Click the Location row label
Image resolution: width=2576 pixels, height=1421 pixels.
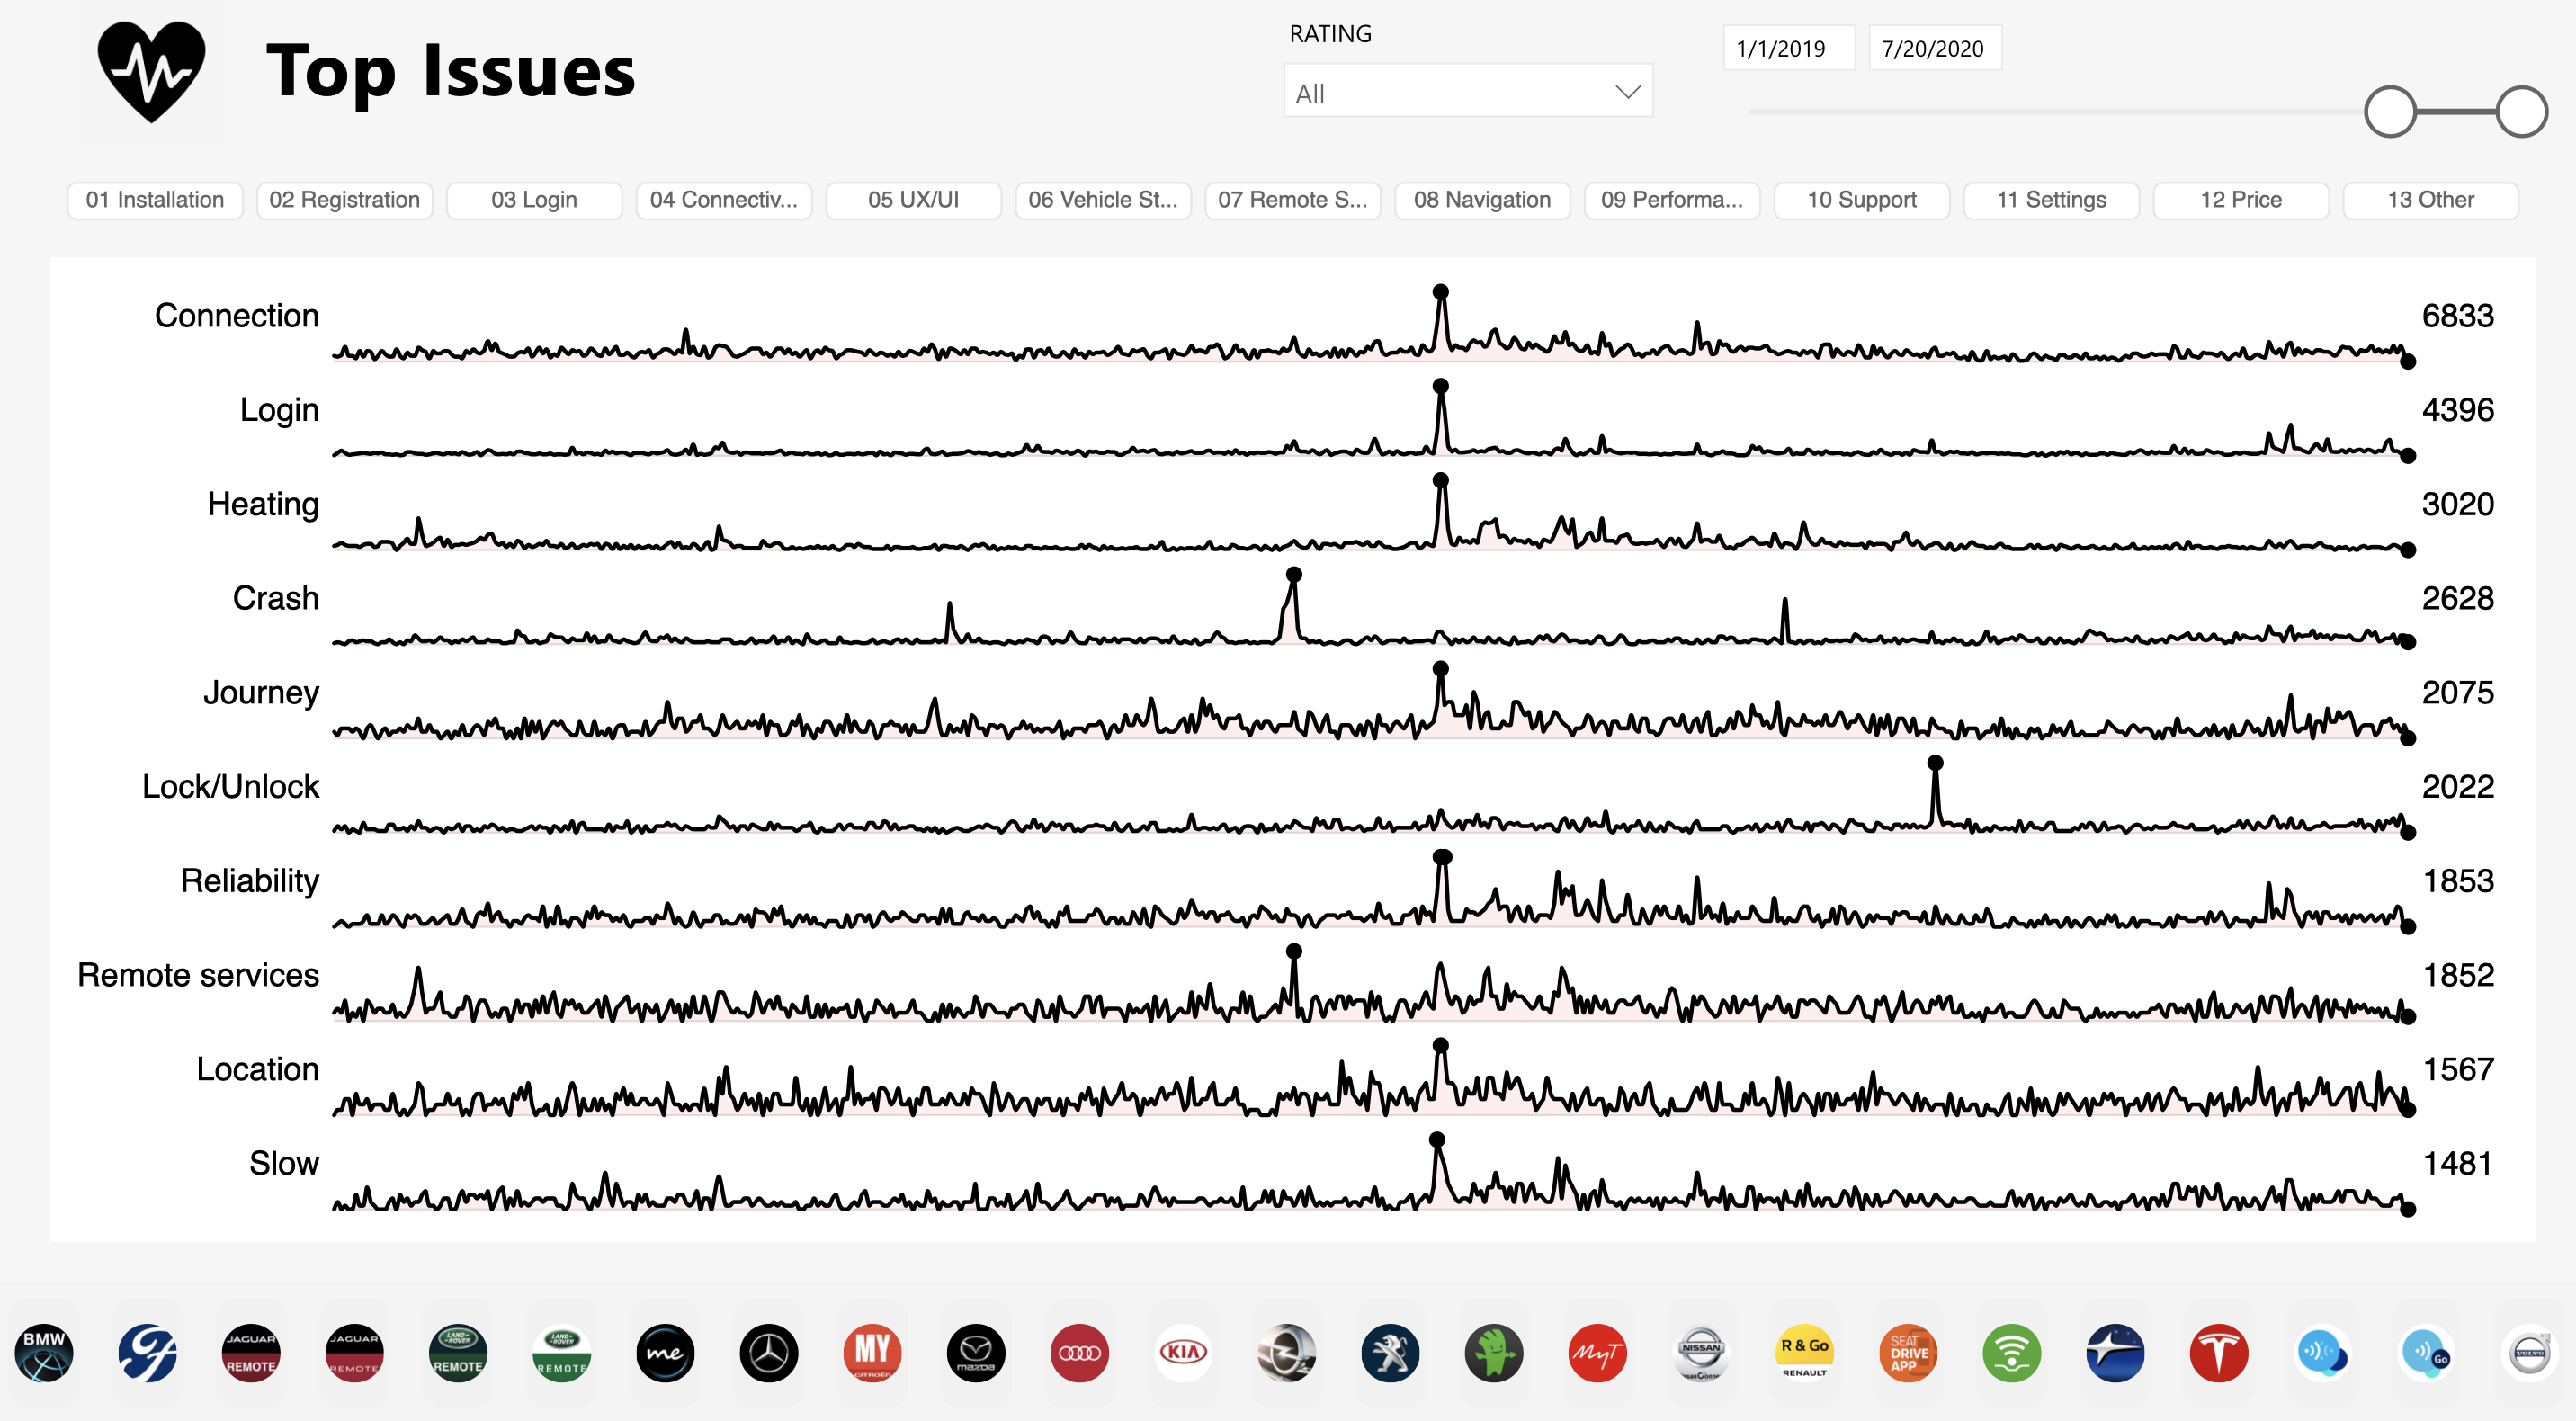click(258, 1069)
